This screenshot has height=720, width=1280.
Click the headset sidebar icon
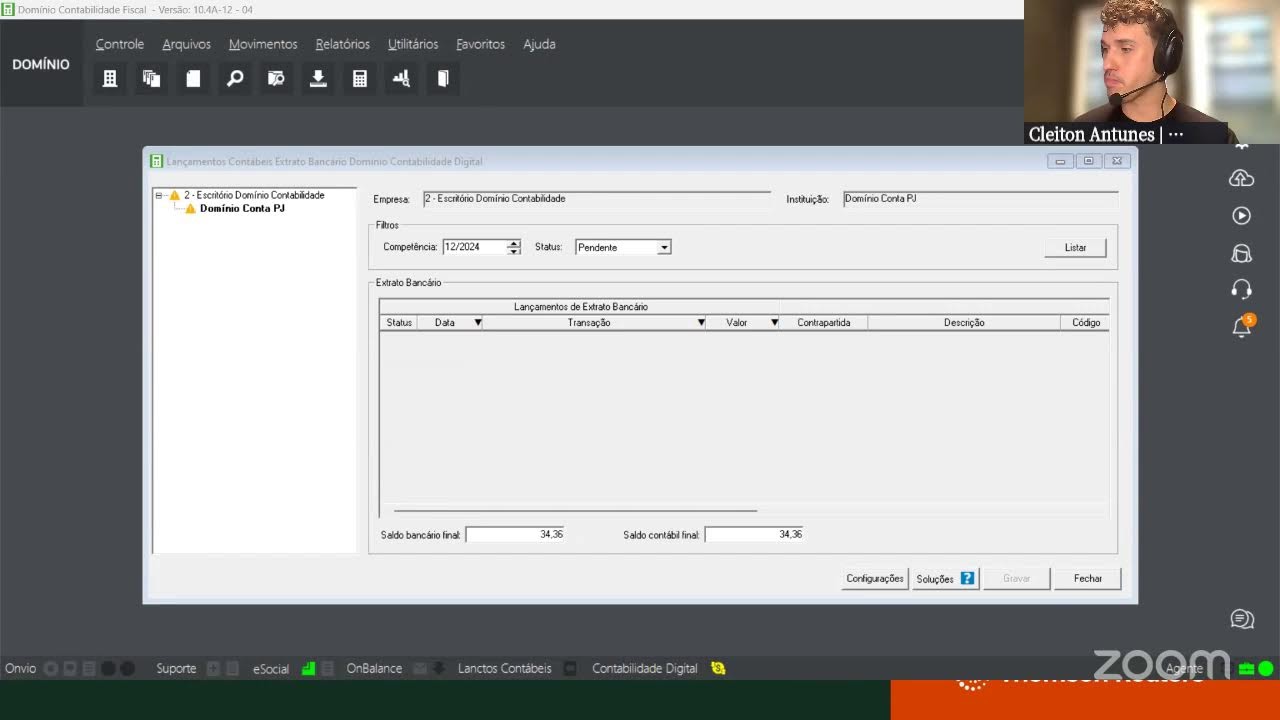[x=1241, y=290]
